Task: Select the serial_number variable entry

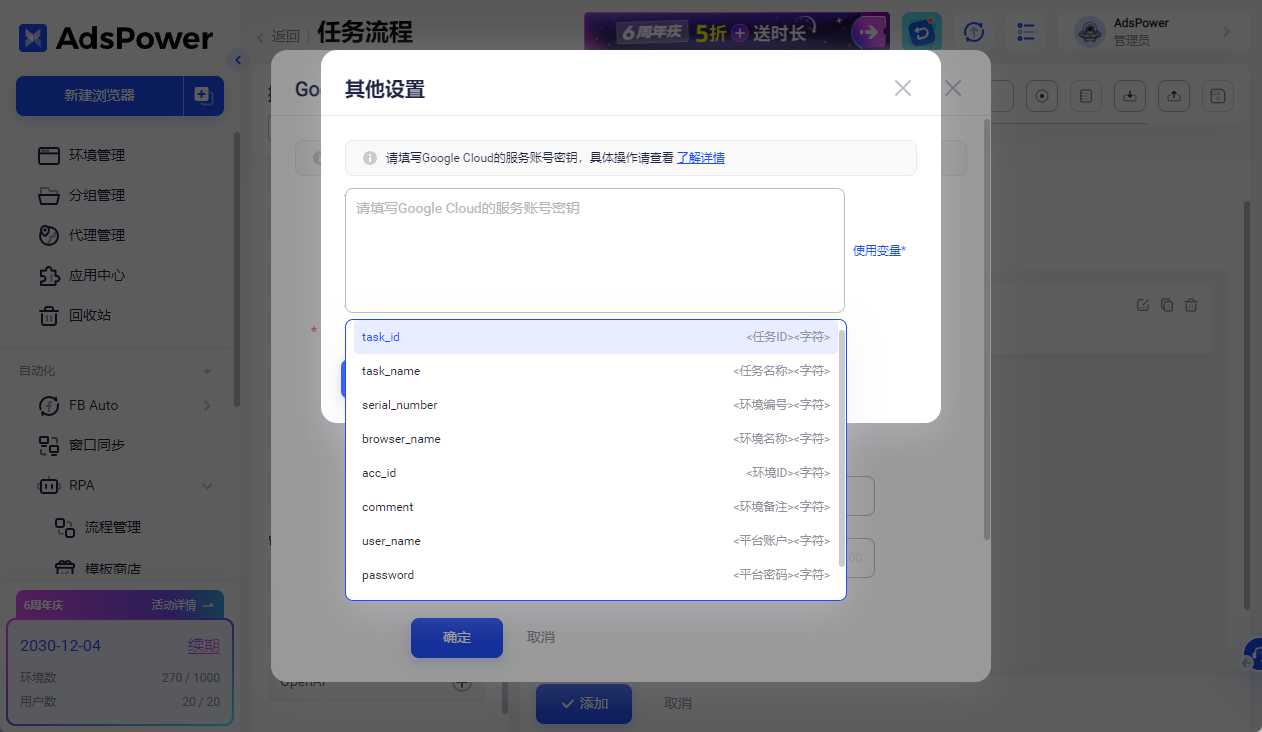Action: (x=595, y=404)
